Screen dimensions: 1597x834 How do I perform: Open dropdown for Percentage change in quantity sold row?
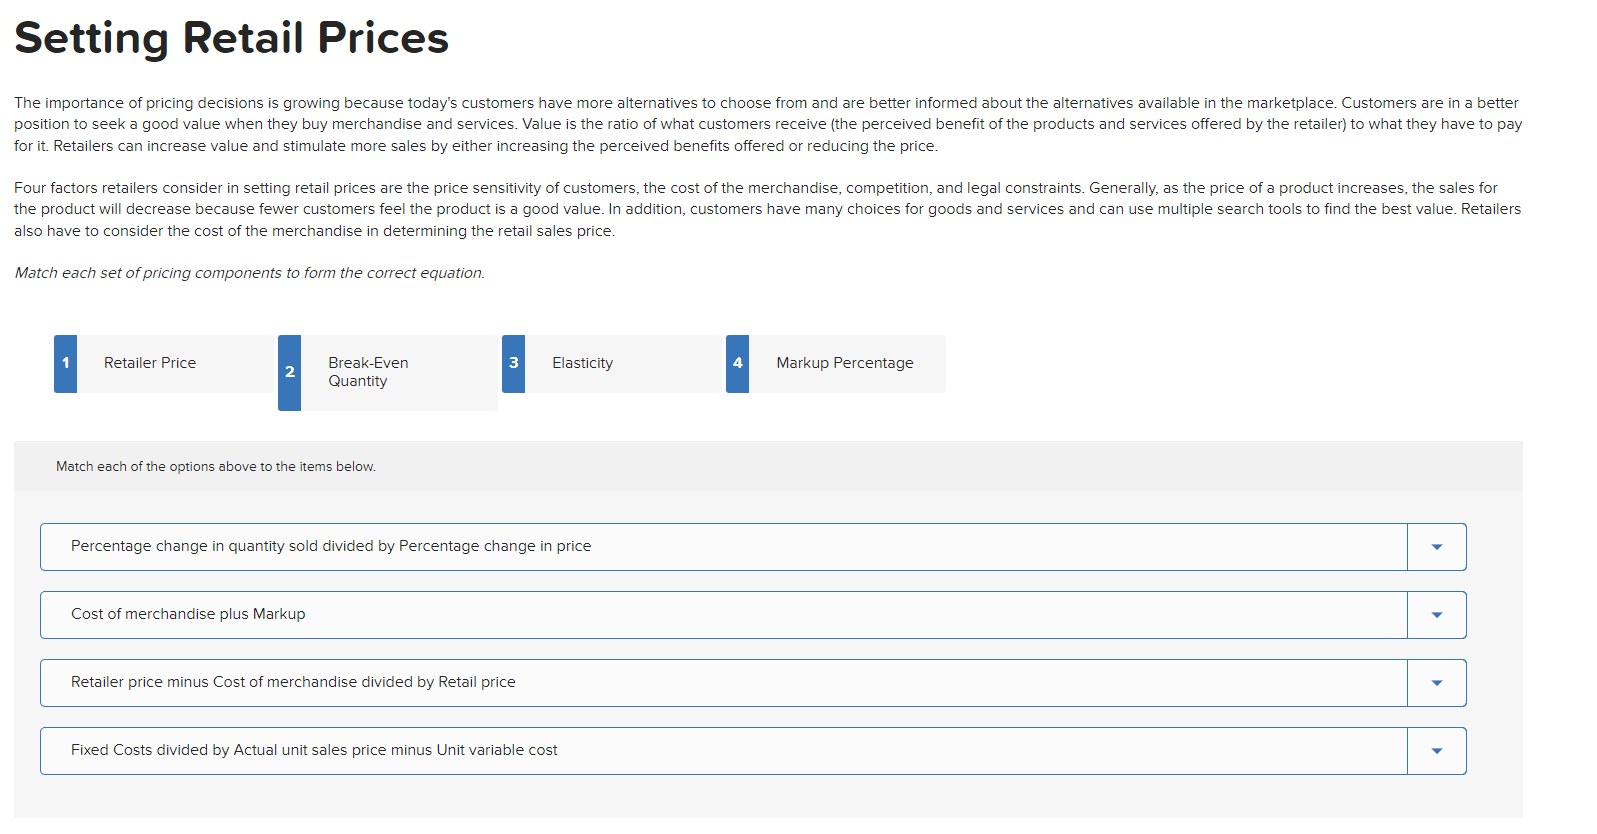tap(1436, 547)
